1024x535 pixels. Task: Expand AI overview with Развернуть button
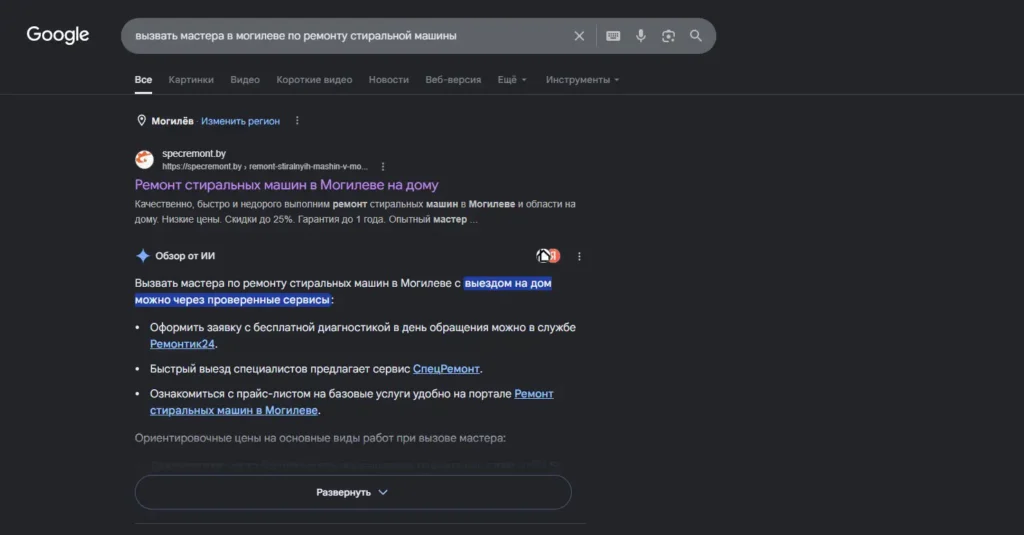(353, 492)
